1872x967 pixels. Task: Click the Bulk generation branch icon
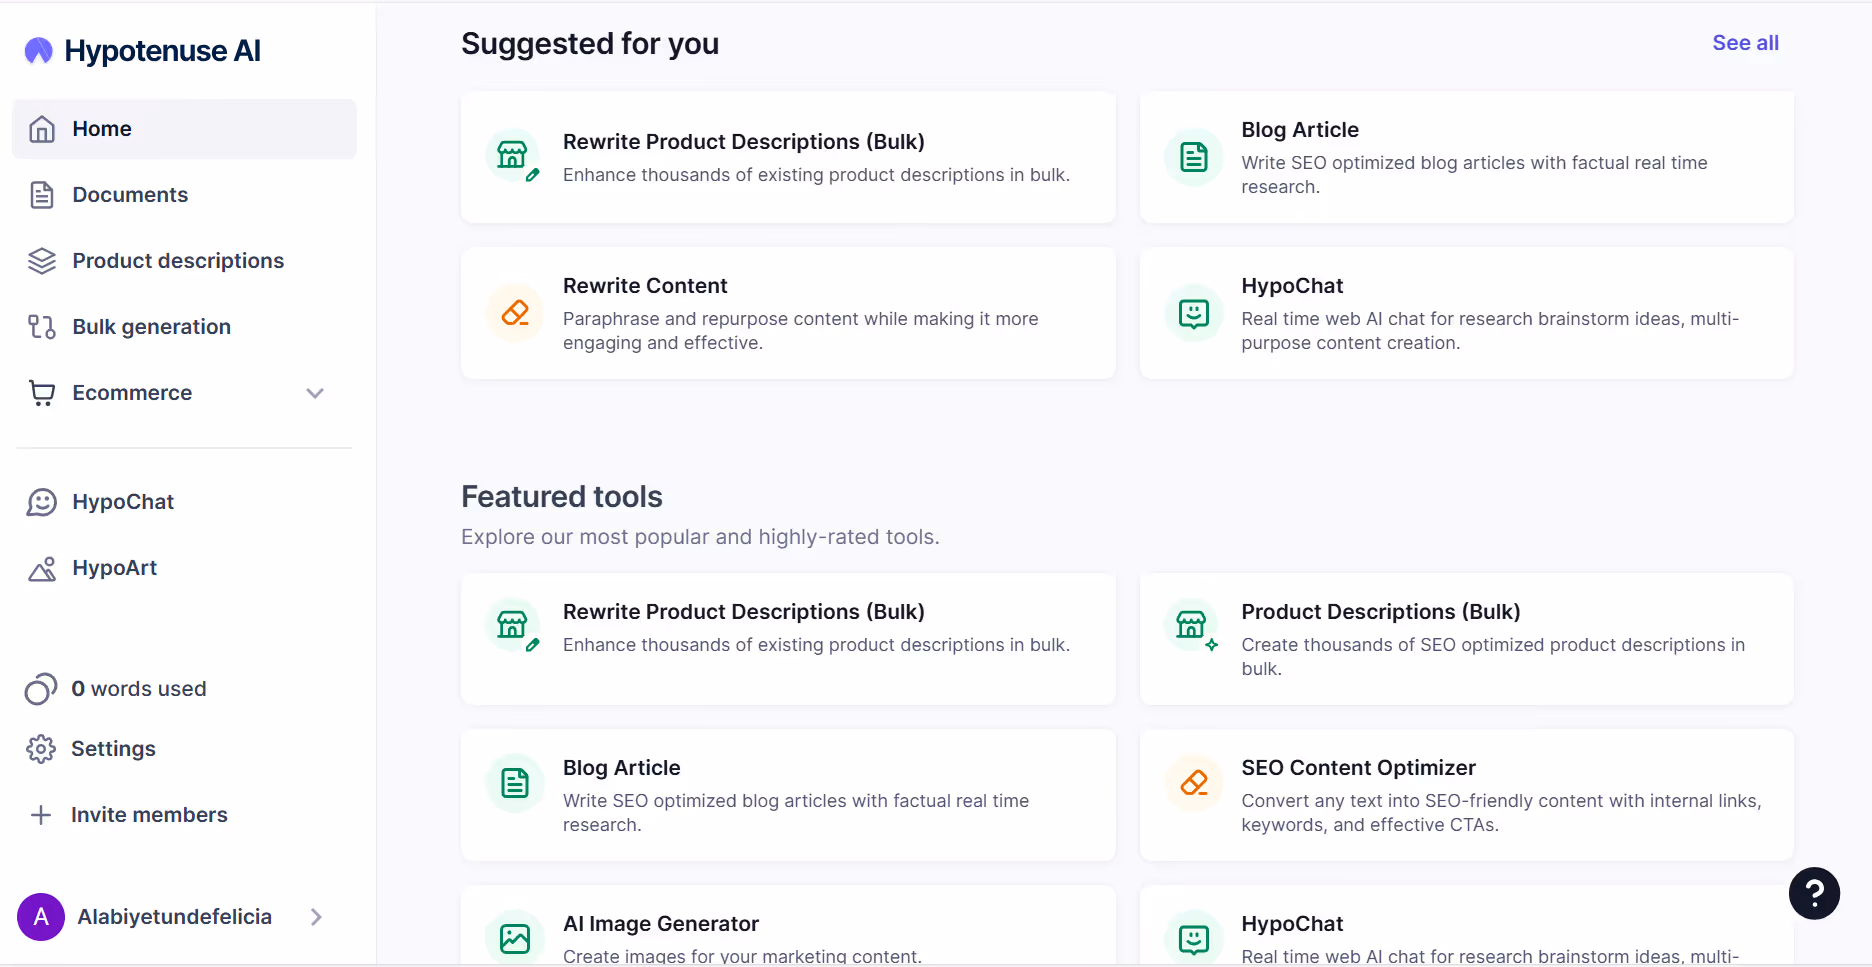pos(42,327)
